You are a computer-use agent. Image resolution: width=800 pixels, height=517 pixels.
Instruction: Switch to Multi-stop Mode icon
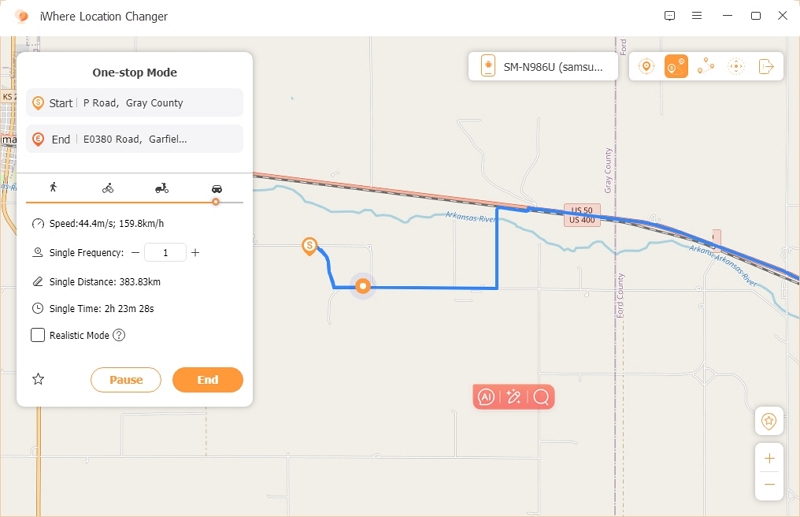tap(706, 66)
